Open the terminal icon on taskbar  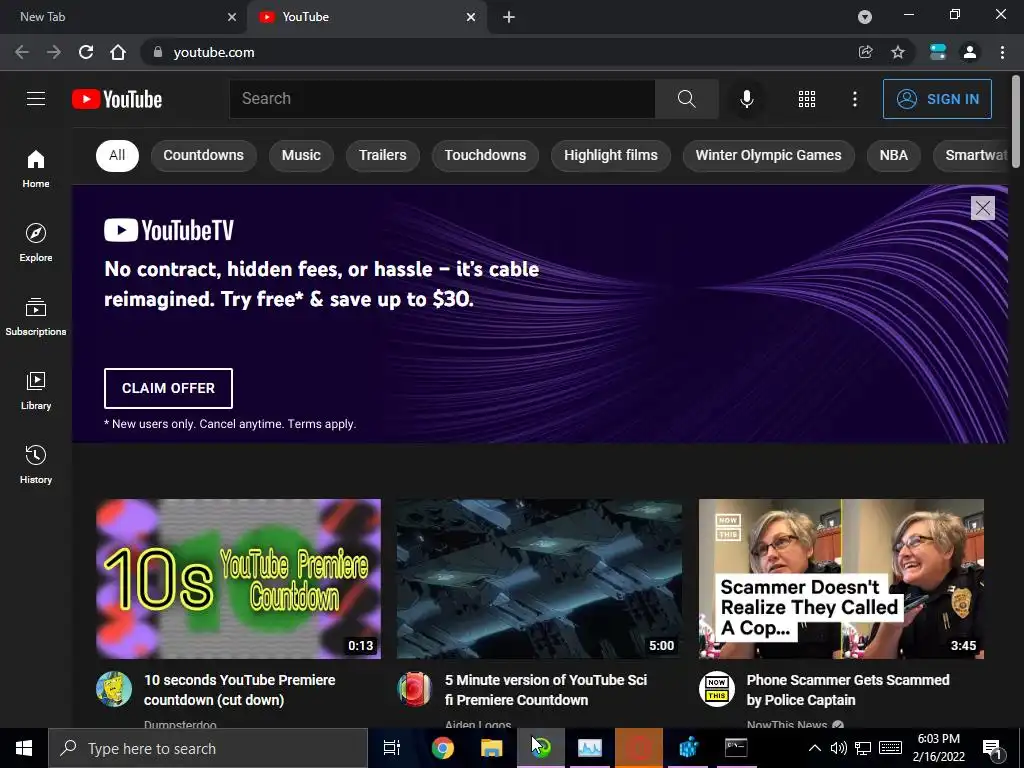tap(736, 748)
